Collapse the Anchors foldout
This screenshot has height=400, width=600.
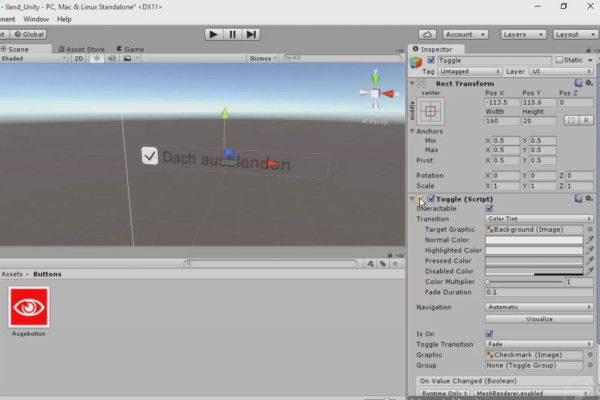coord(412,131)
